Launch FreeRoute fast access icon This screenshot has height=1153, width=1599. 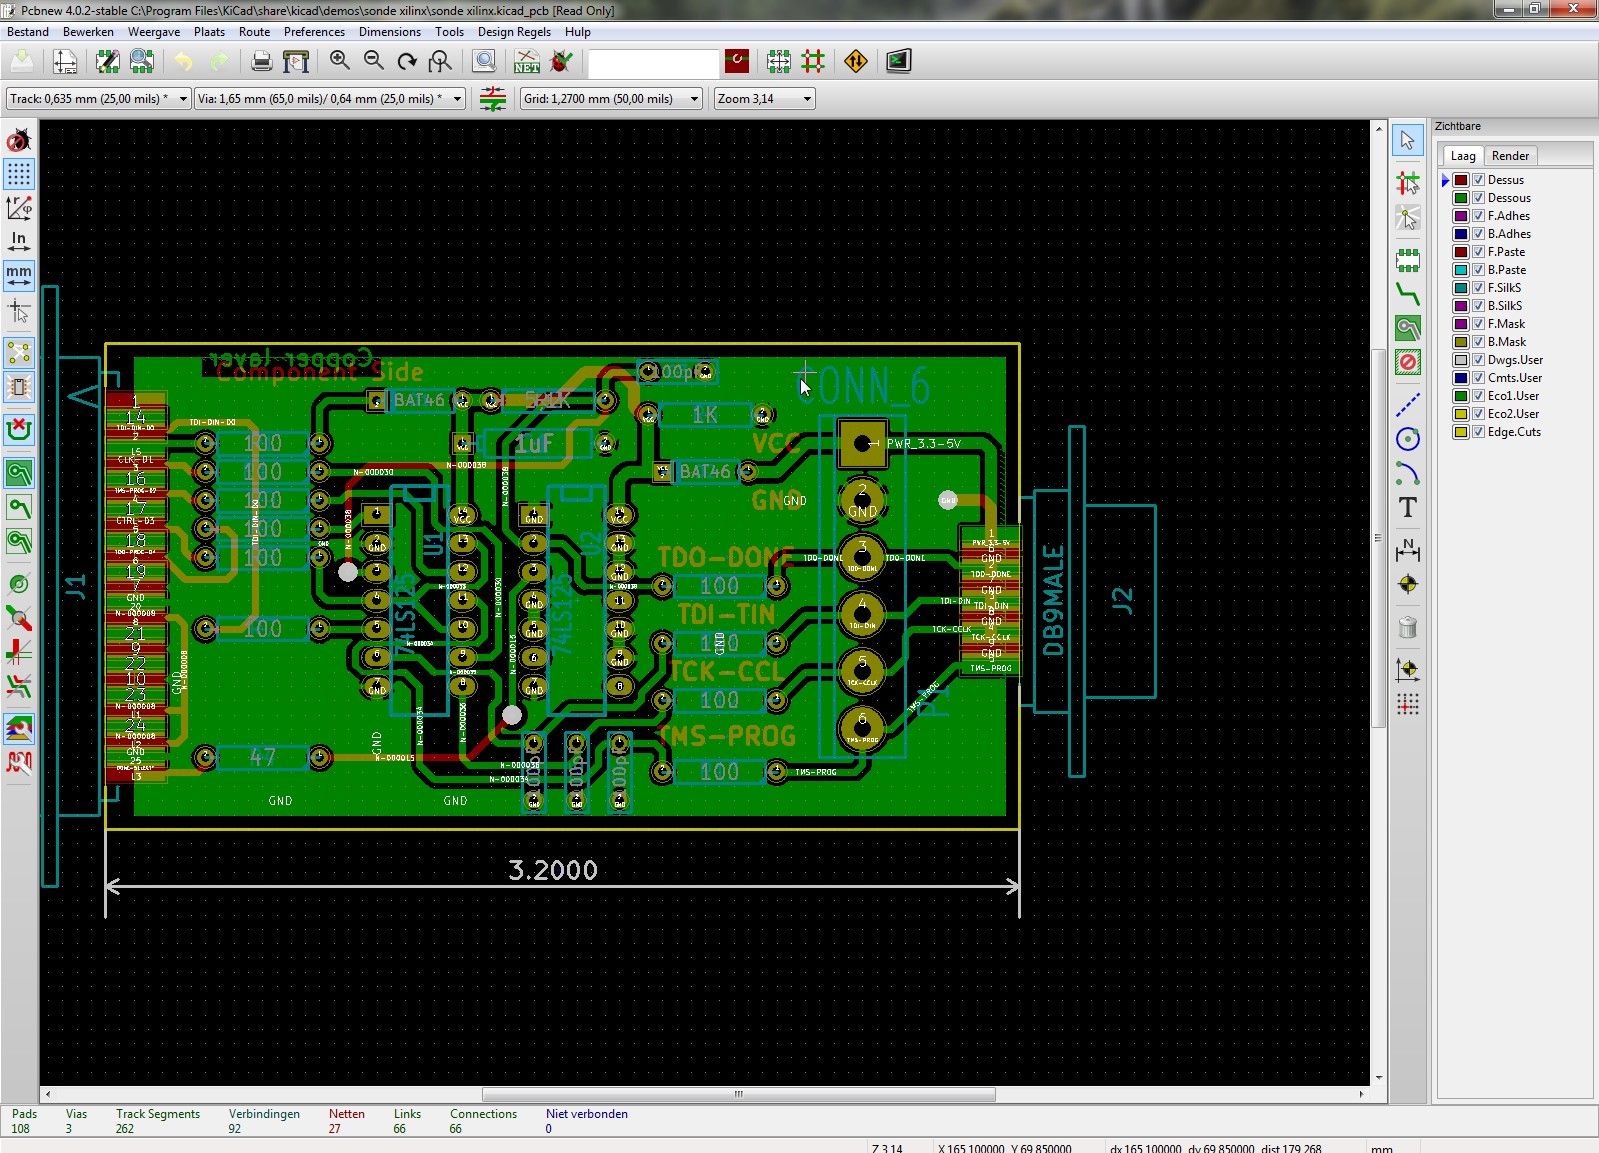(x=856, y=62)
